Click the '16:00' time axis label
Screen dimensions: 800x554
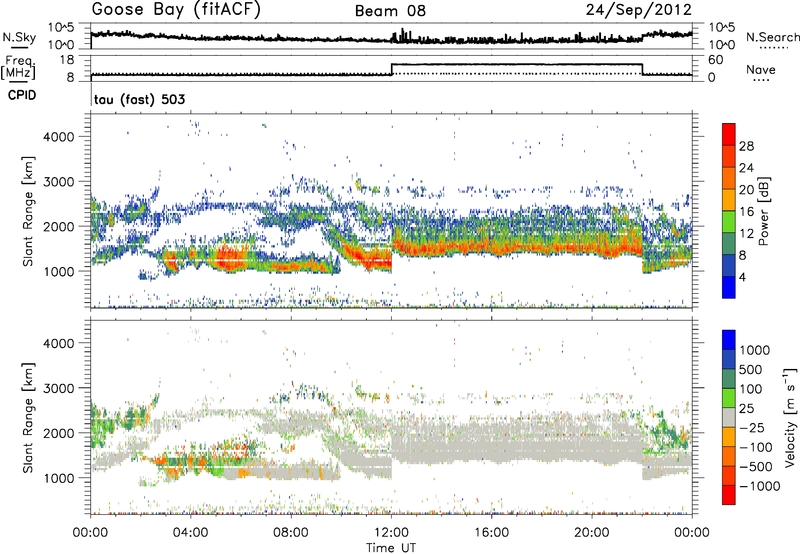point(491,533)
